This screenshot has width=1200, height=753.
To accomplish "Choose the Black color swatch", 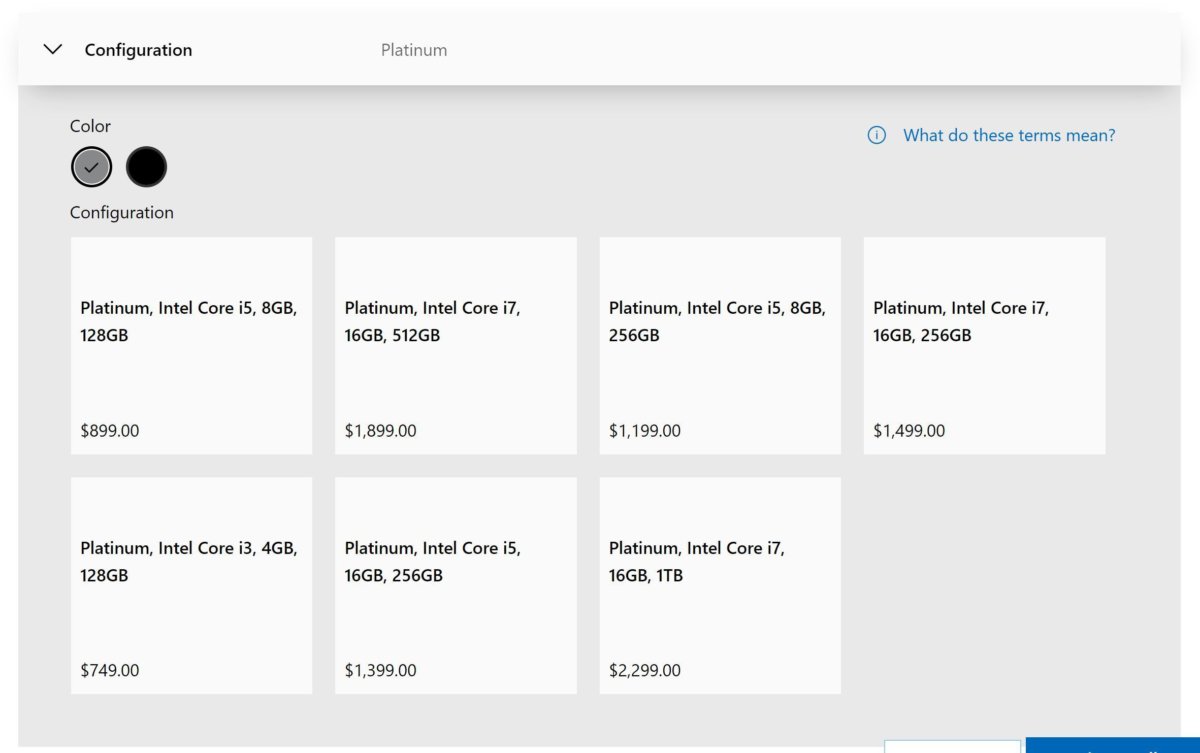I will point(146,167).
